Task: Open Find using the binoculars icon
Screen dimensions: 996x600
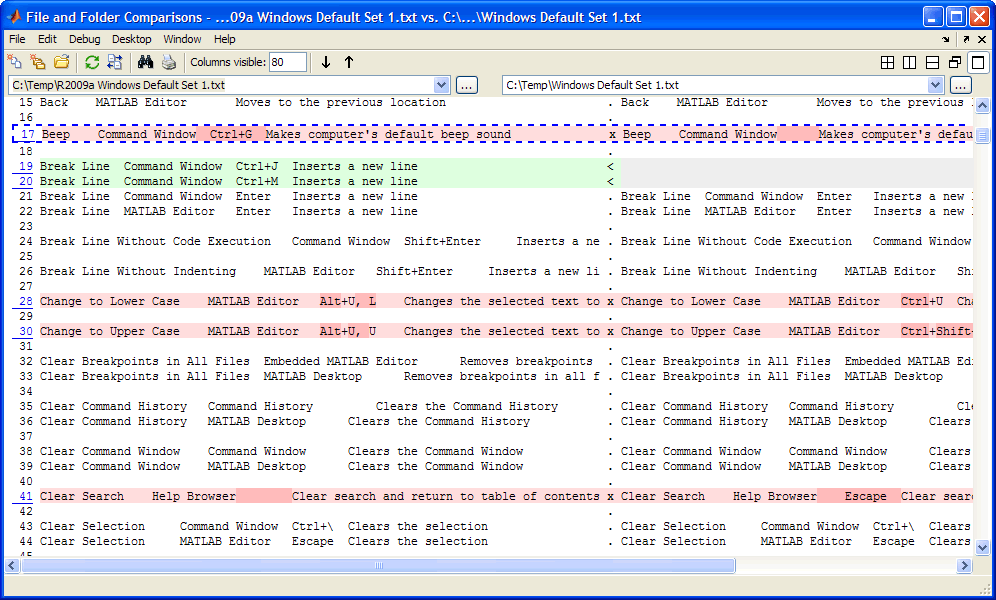Action: (x=145, y=62)
